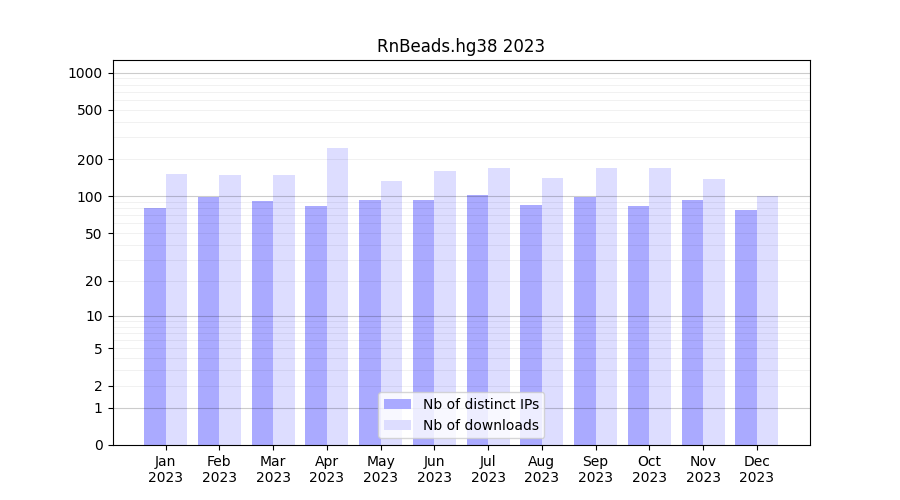Select the February downloads bar
This screenshot has width=900, height=500.
(230, 310)
